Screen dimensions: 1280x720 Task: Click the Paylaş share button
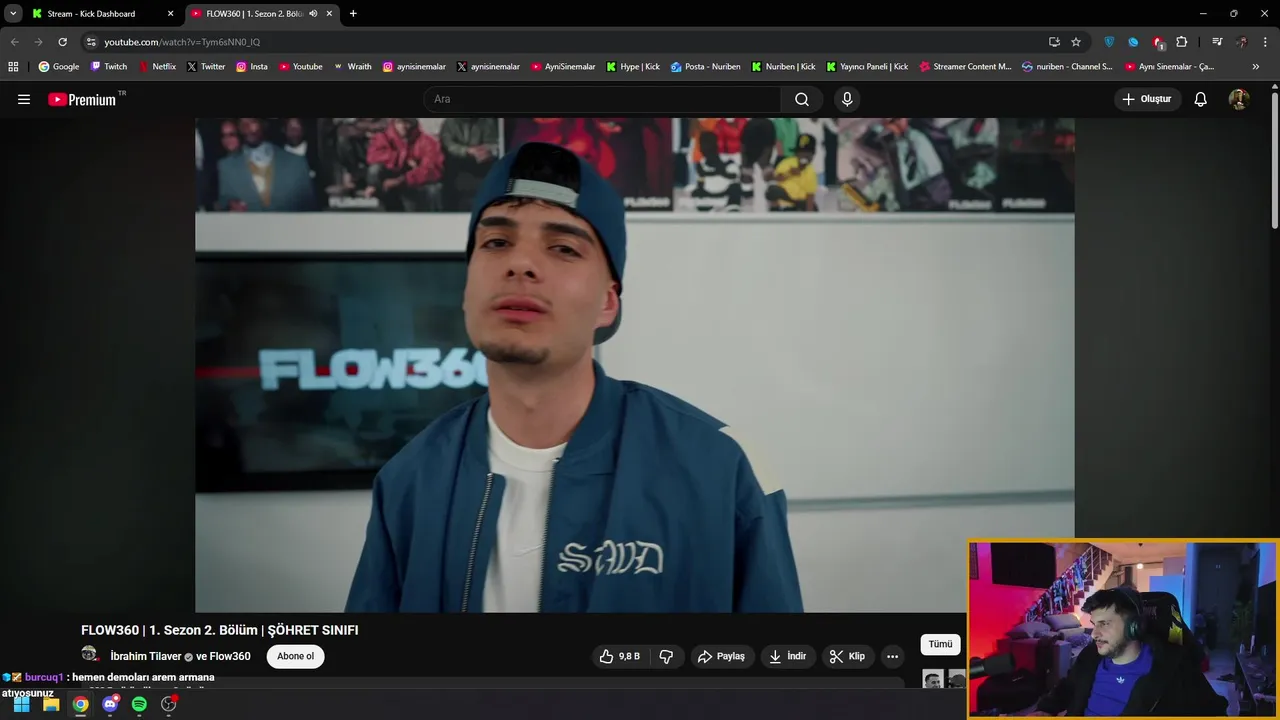[721, 656]
